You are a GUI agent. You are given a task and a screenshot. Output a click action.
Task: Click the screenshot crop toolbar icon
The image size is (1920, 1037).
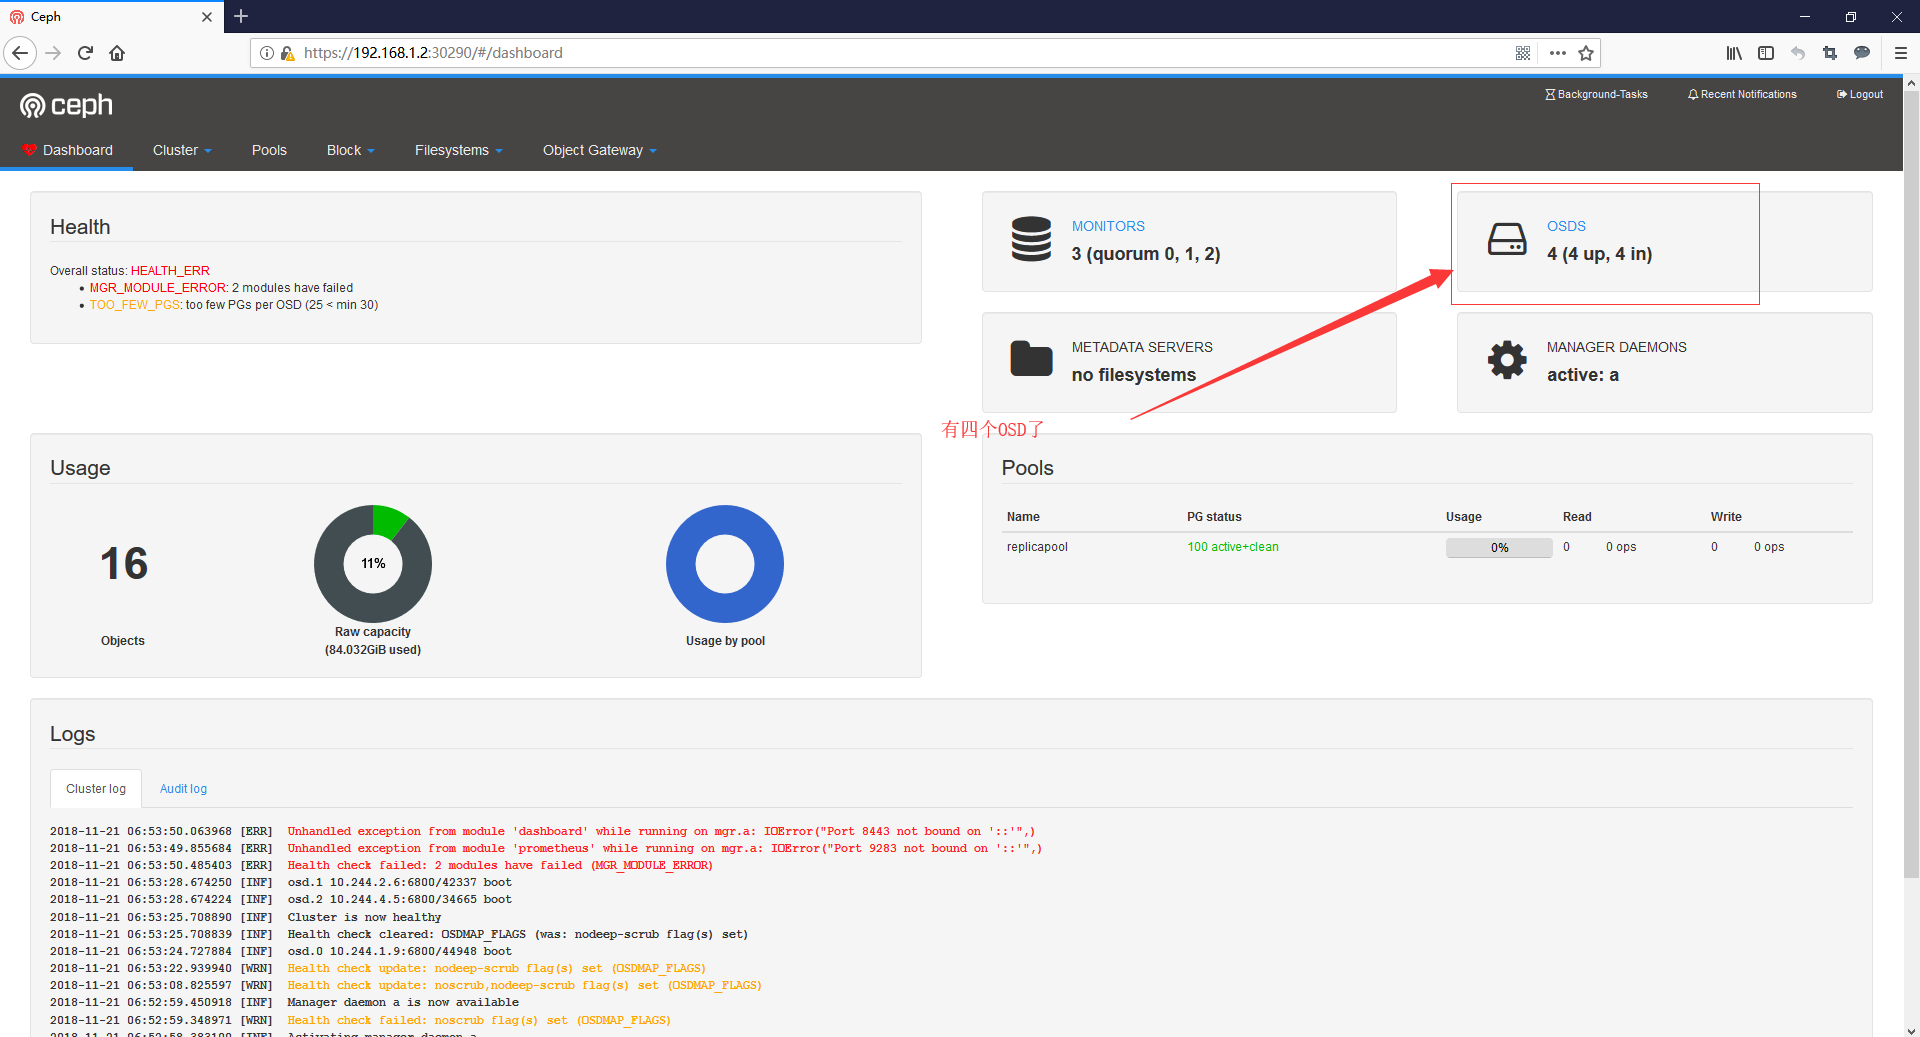coord(1830,53)
